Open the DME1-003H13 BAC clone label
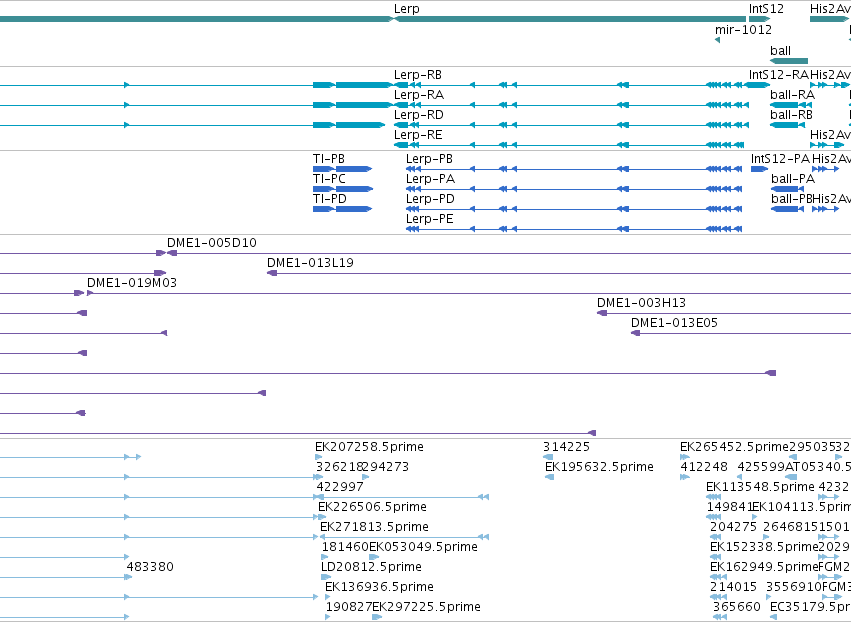The height and width of the screenshot is (622, 851). [x=642, y=303]
